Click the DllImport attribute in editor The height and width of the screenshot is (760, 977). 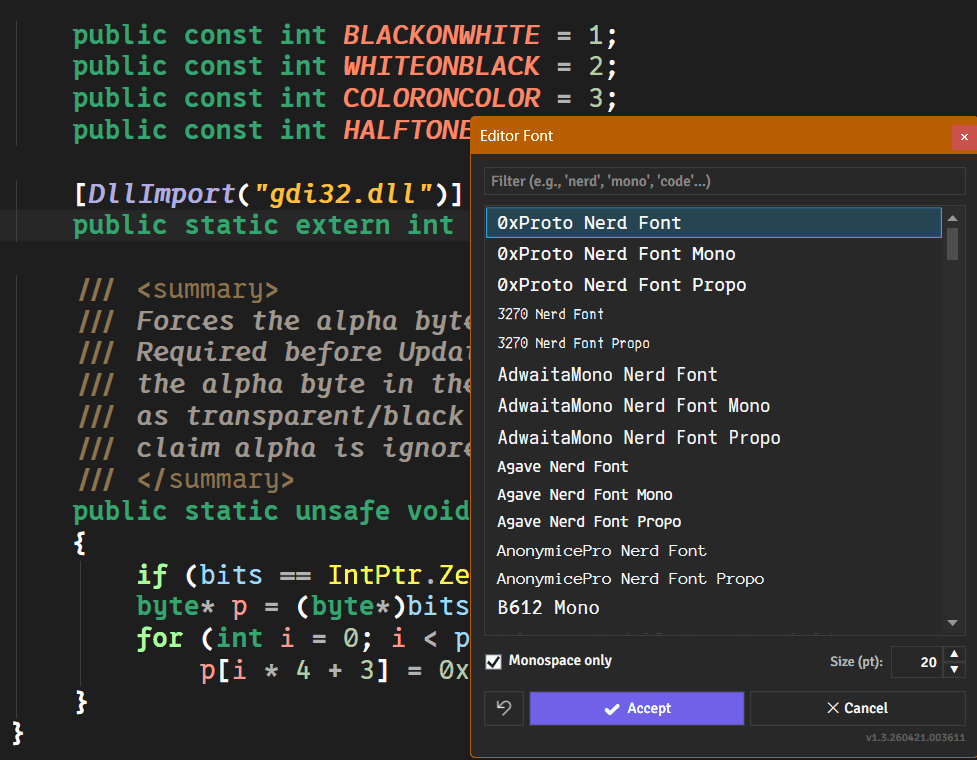161,194
